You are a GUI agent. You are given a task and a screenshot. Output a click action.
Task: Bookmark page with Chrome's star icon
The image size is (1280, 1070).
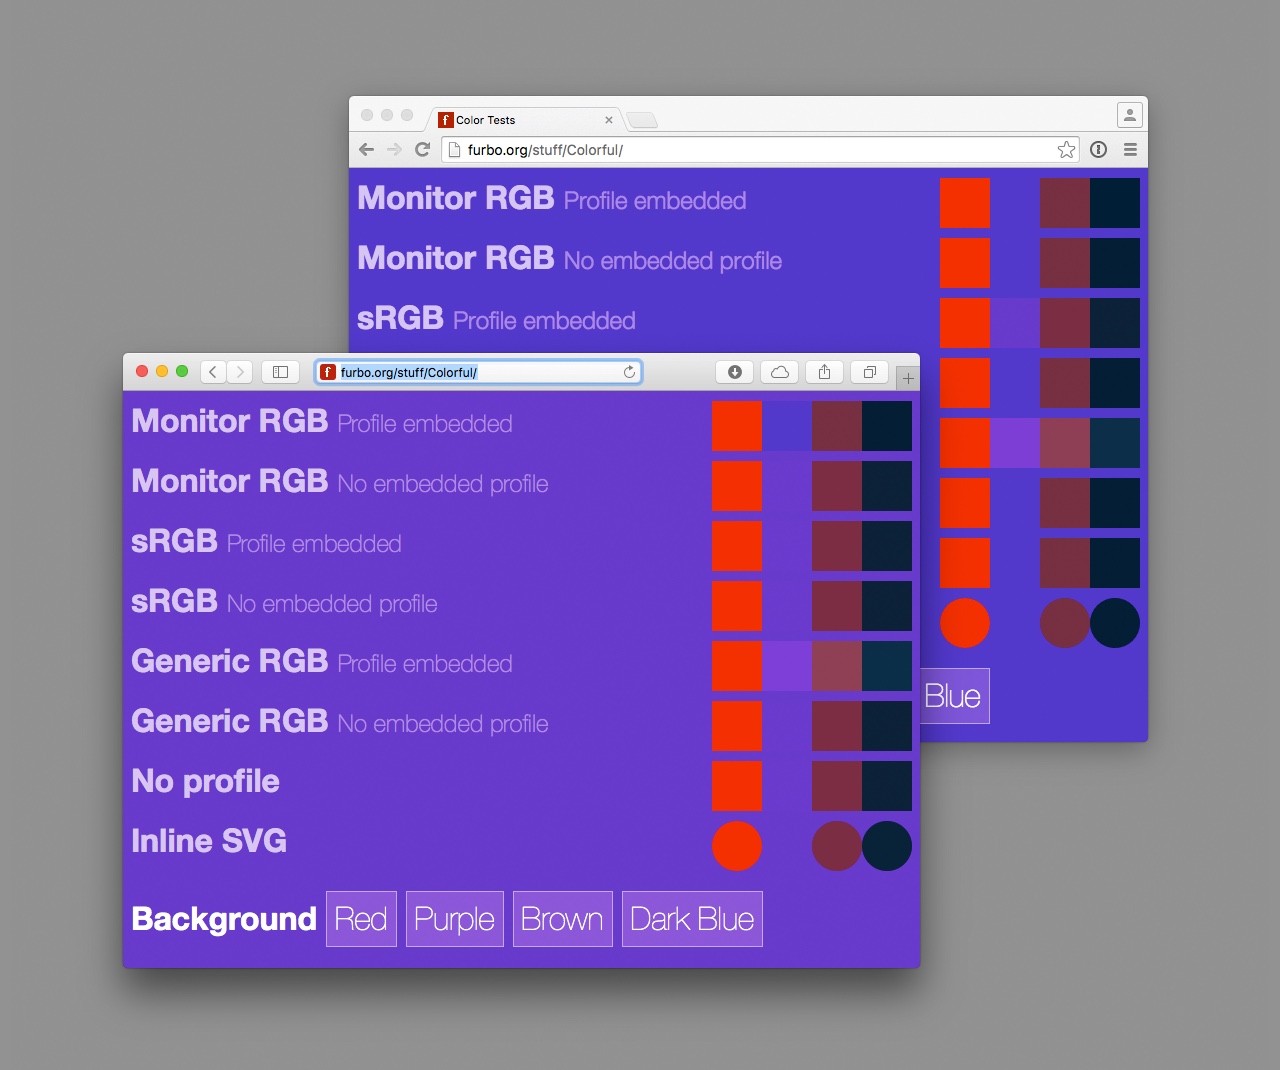(1066, 150)
